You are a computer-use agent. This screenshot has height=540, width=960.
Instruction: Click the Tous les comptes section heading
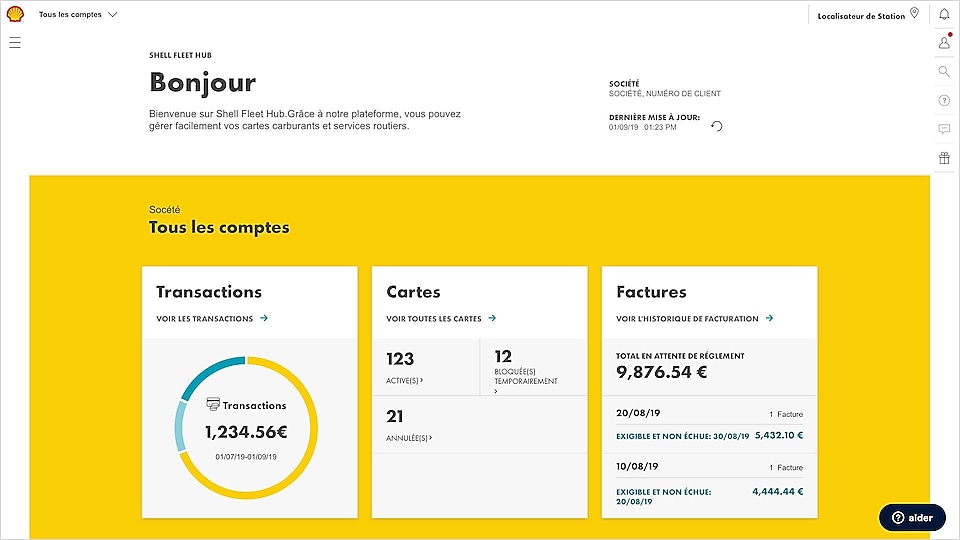click(x=219, y=227)
